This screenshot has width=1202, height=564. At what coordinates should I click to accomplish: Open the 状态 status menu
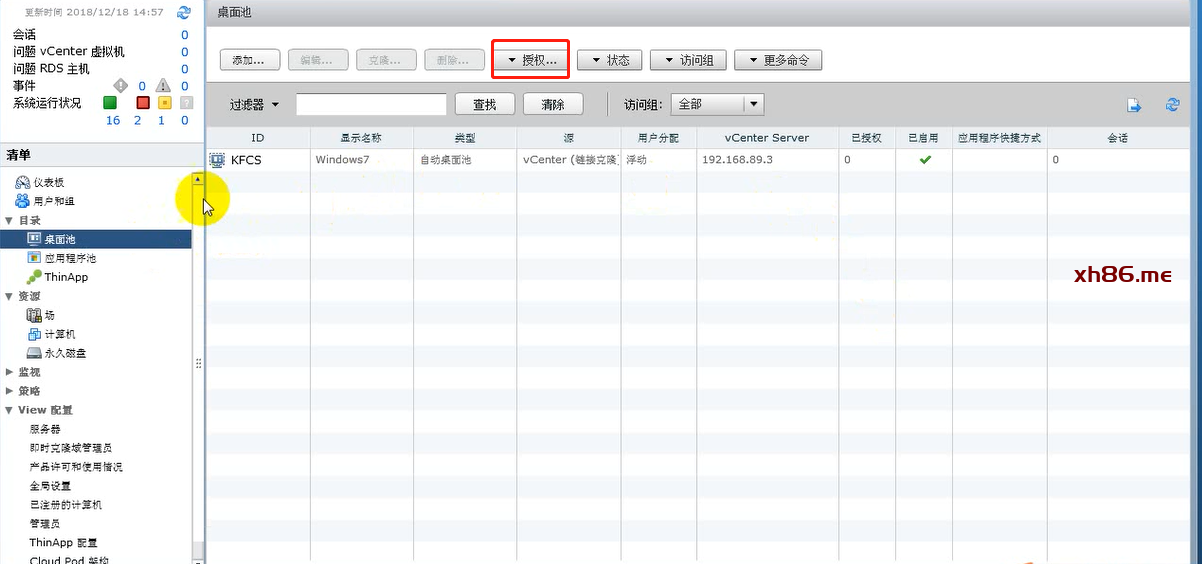point(609,60)
